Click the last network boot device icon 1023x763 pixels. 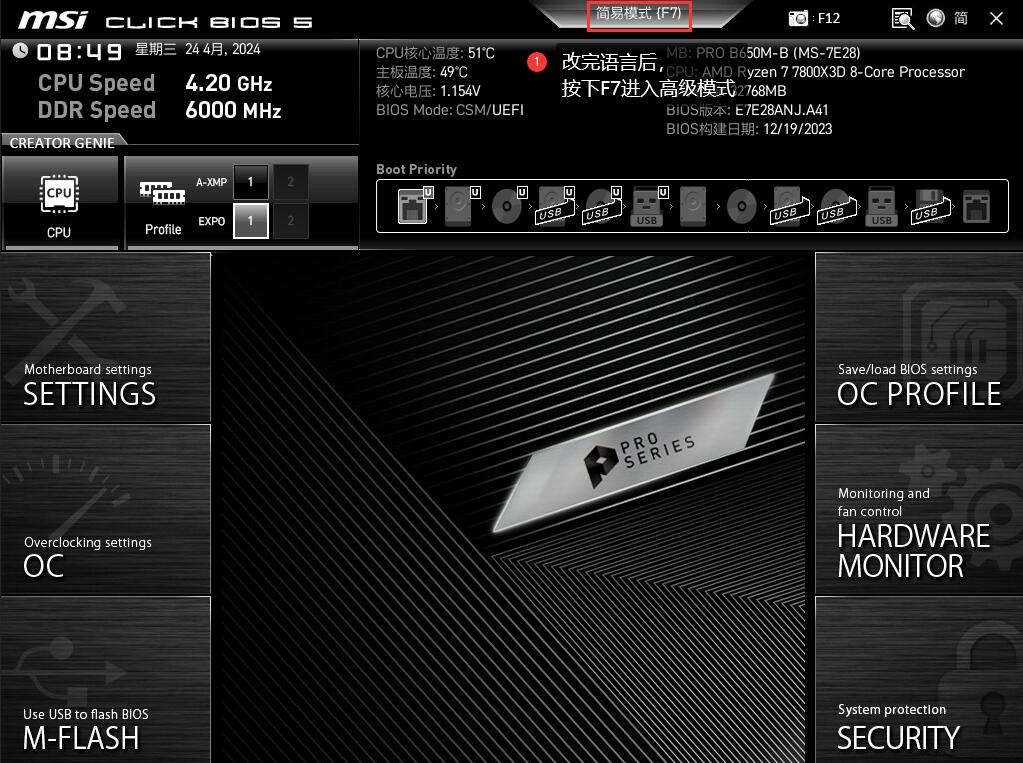975,206
